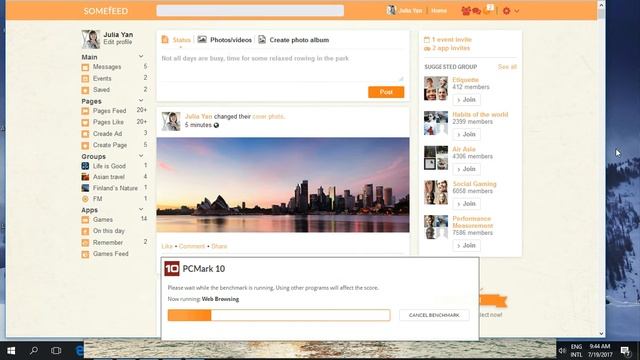The height and width of the screenshot is (360, 640).
Task: Click the Etiquette group thumbnail
Action: (x=436, y=88)
